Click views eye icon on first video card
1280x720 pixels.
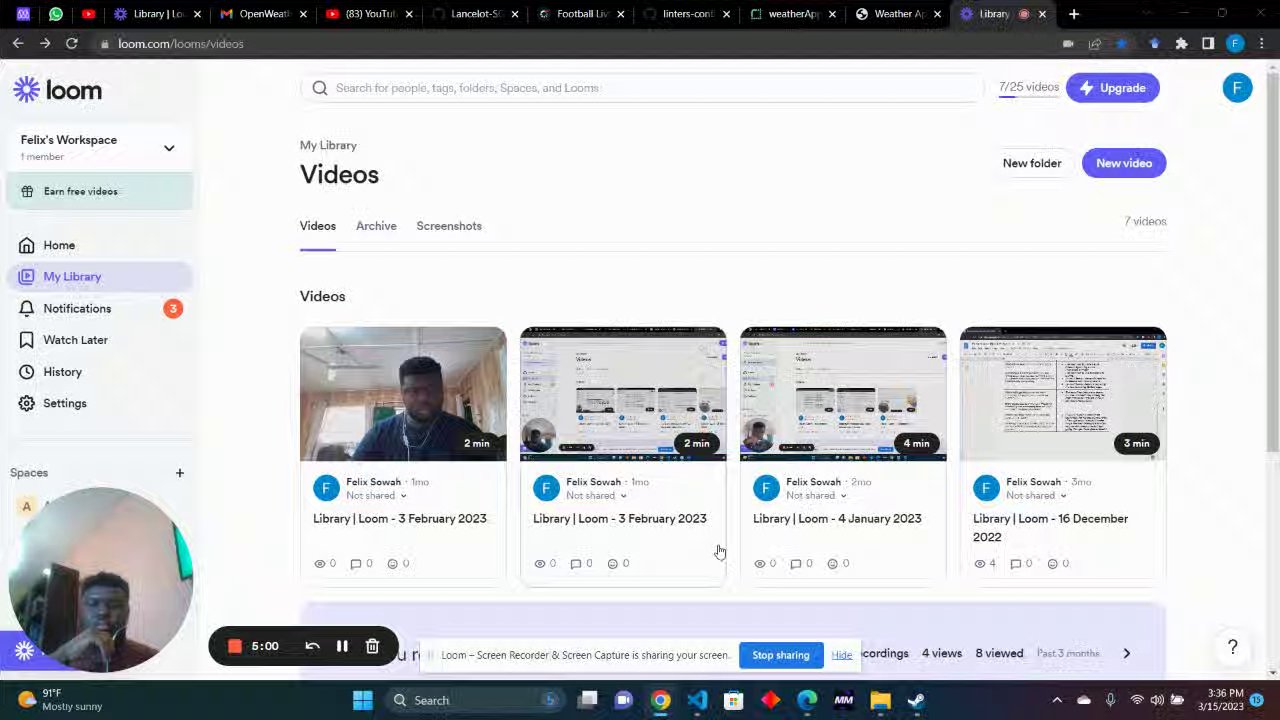tap(320, 564)
